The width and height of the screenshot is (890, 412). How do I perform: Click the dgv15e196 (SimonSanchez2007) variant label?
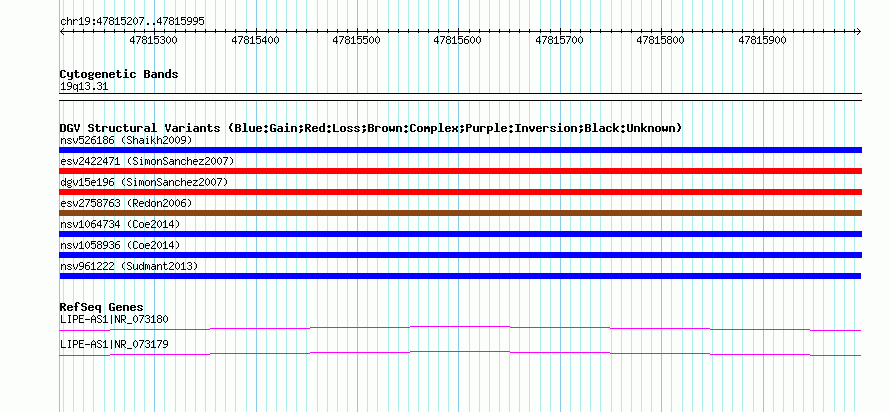pyautogui.click(x=144, y=182)
